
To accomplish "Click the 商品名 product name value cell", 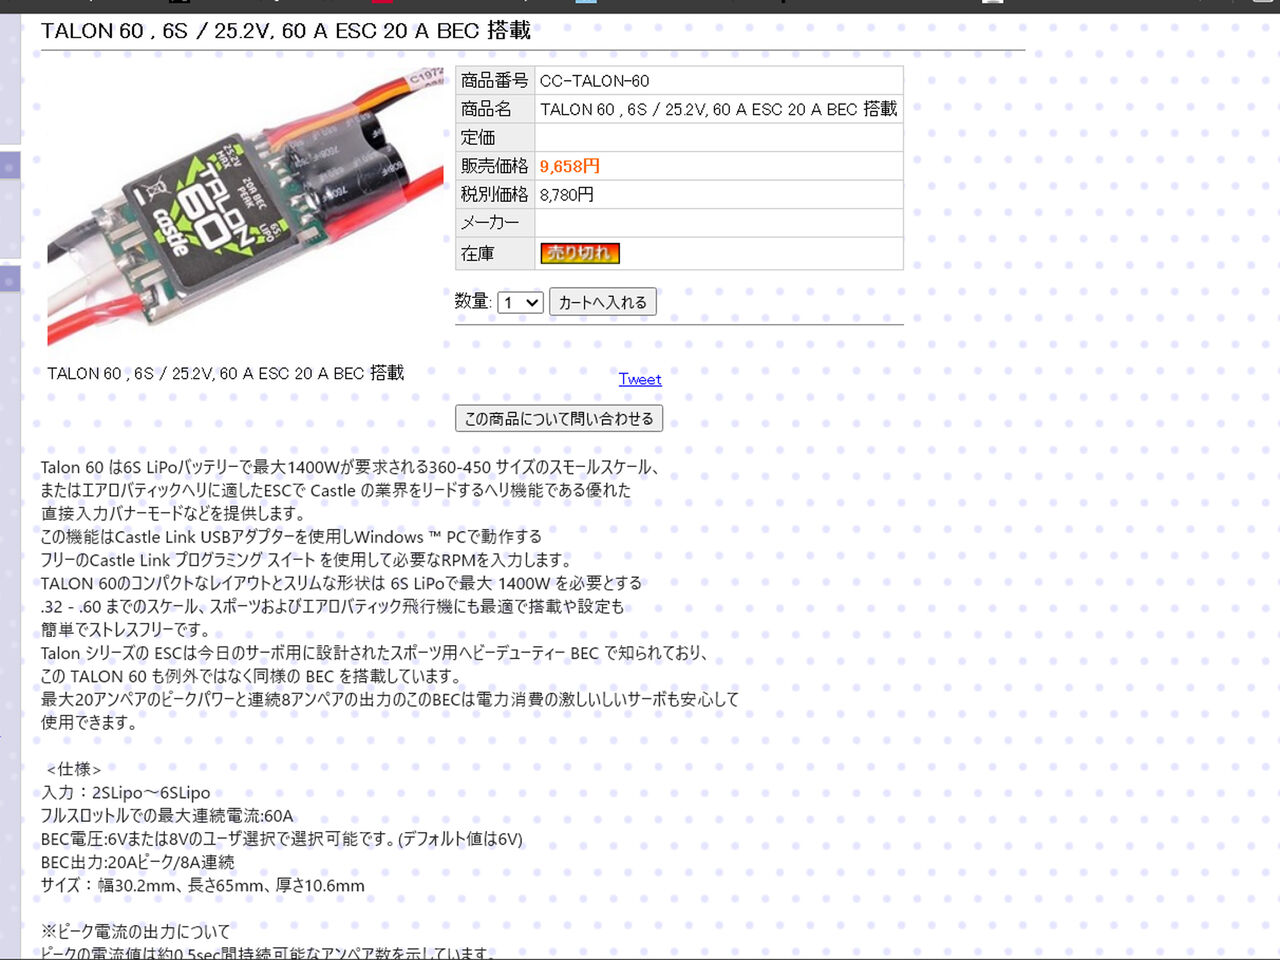I will (719, 109).
